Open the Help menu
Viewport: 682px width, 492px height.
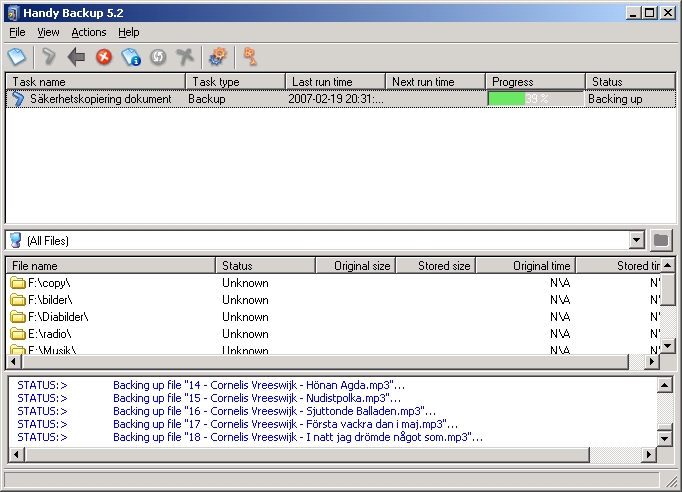point(129,32)
